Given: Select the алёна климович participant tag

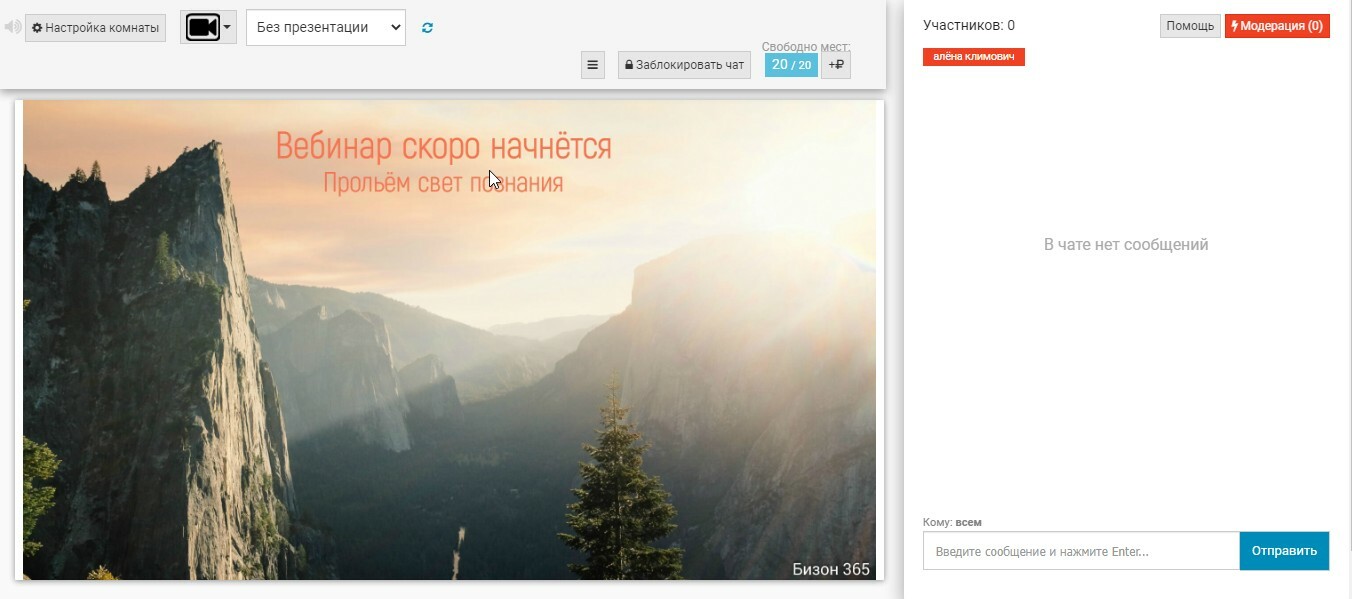Looking at the screenshot, I should pos(973,57).
